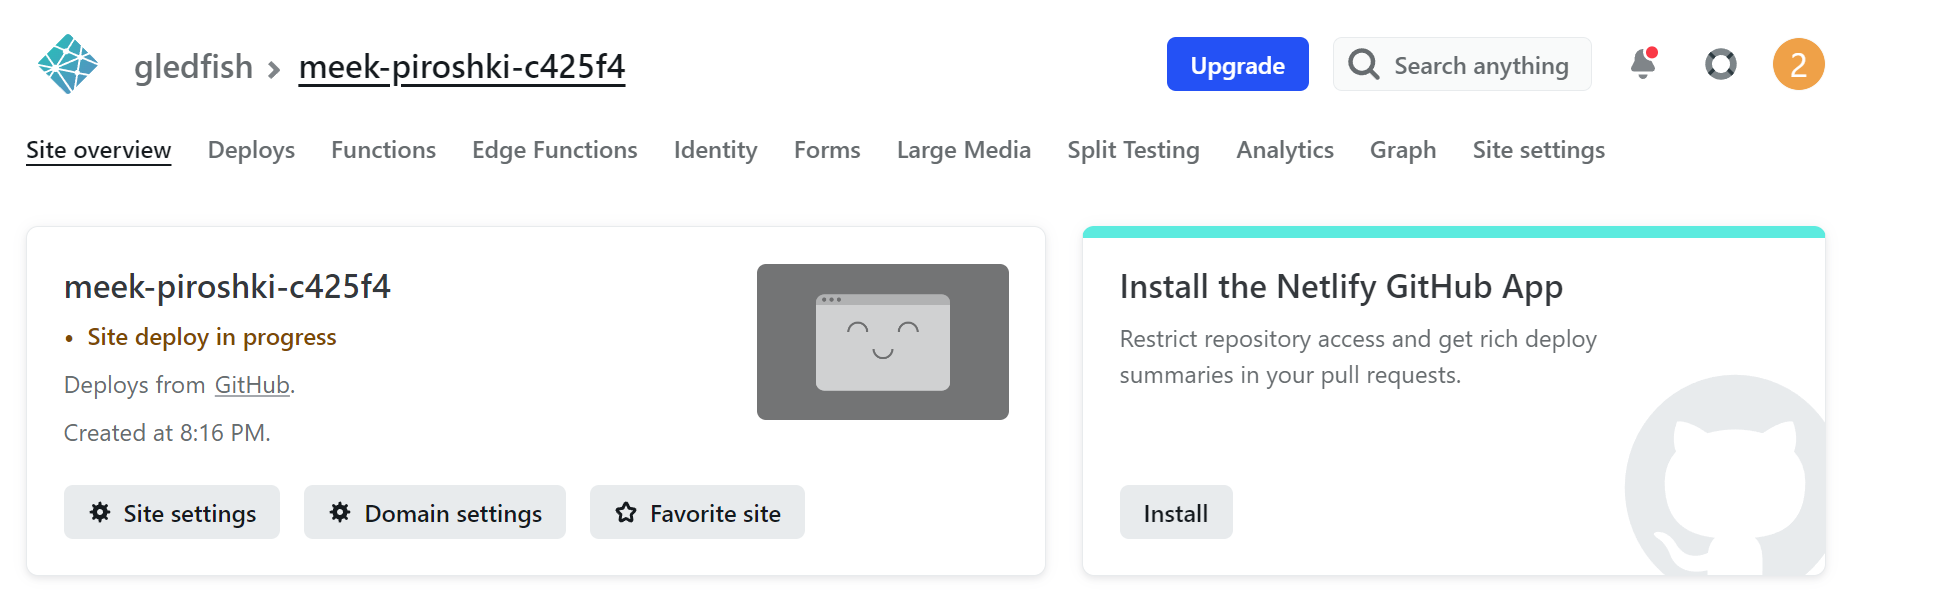Screen dimensions: 1956x598
Task: Open the notifications bell icon
Action: coord(1643,64)
